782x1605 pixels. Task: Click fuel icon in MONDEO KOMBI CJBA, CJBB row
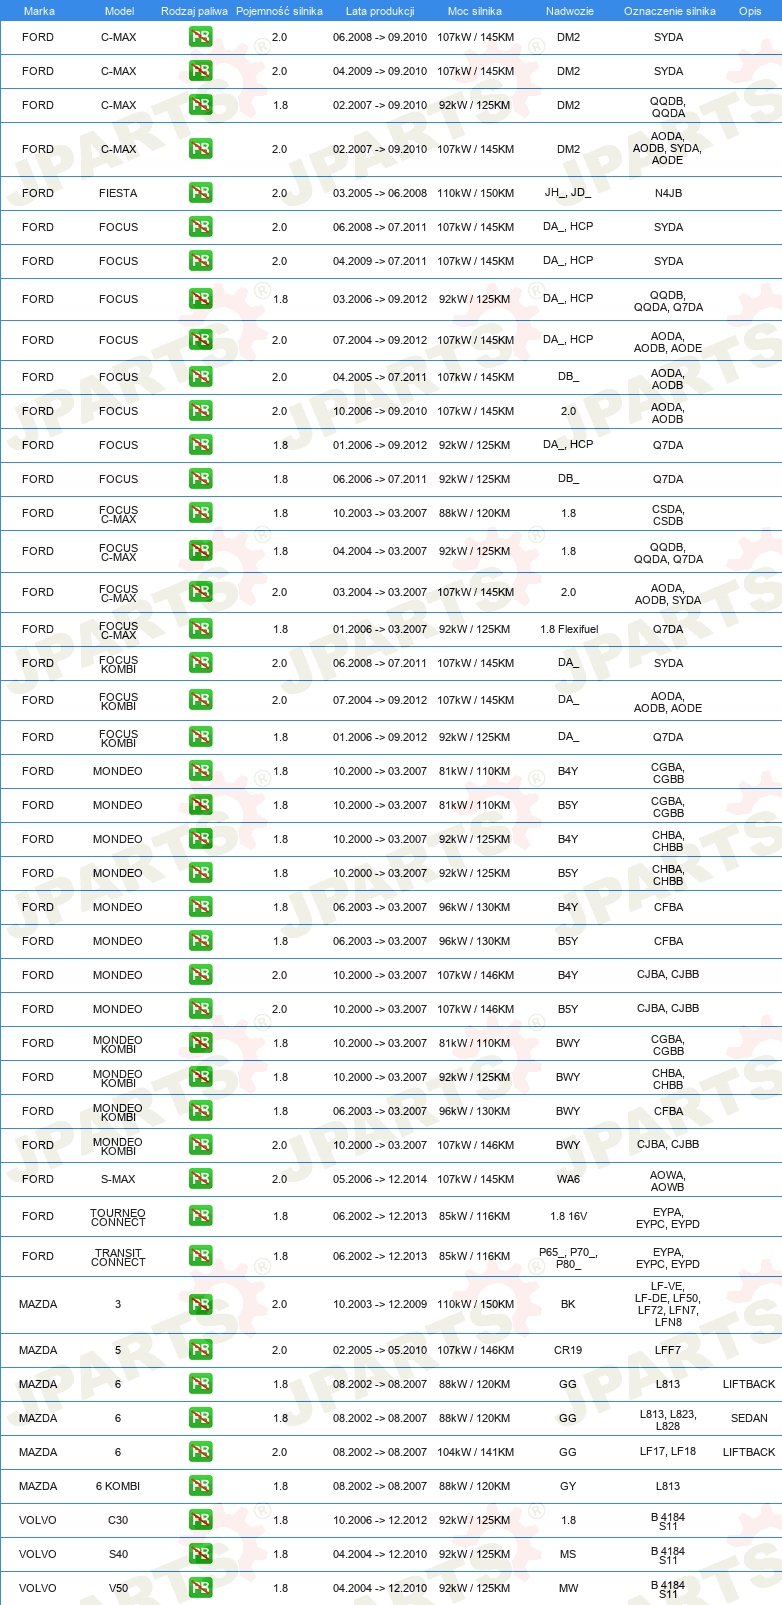(200, 1145)
